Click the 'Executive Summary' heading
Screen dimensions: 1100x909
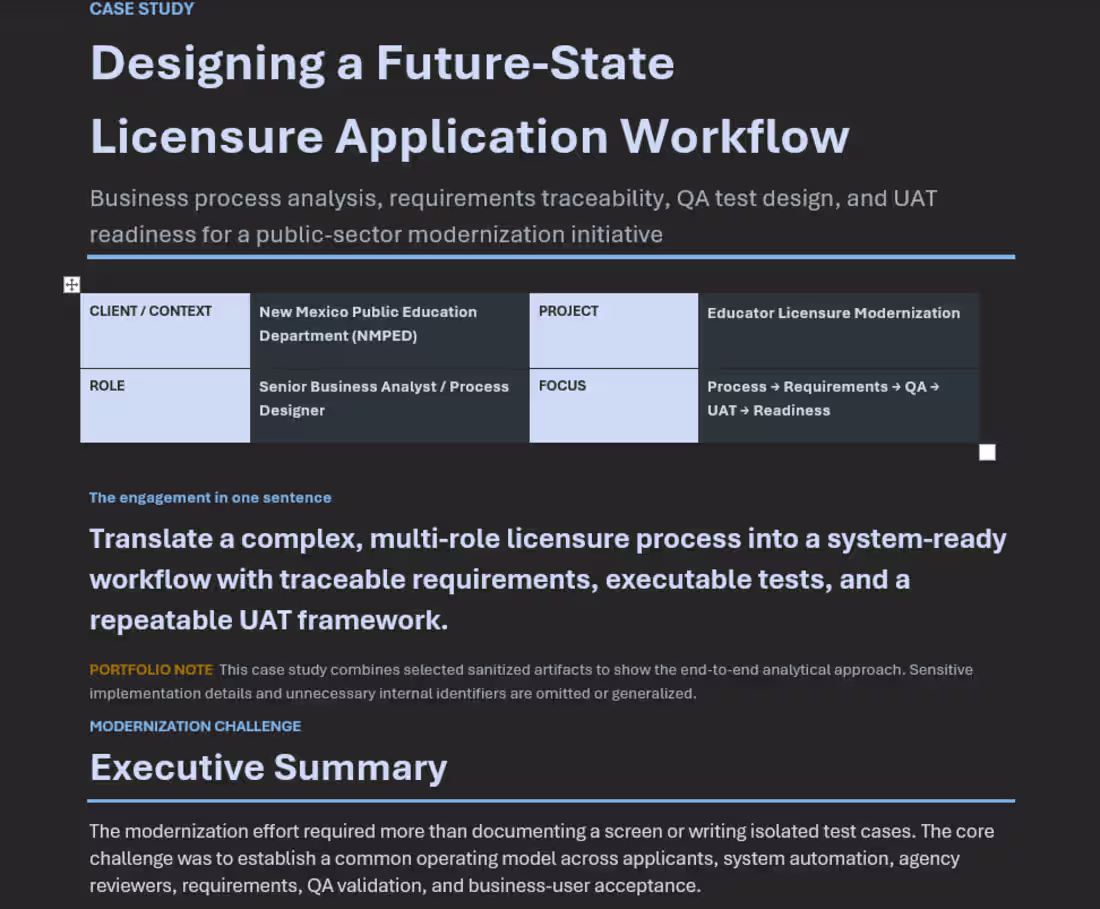268,767
